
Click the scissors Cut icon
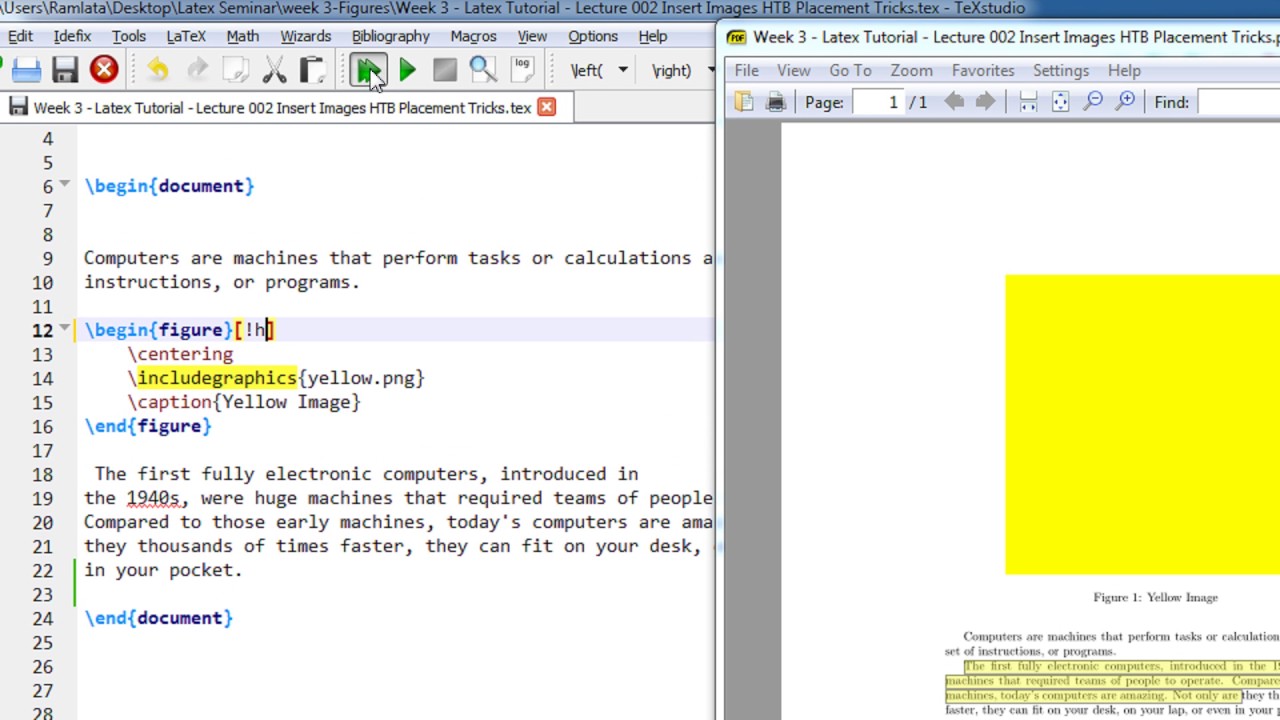coord(274,70)
